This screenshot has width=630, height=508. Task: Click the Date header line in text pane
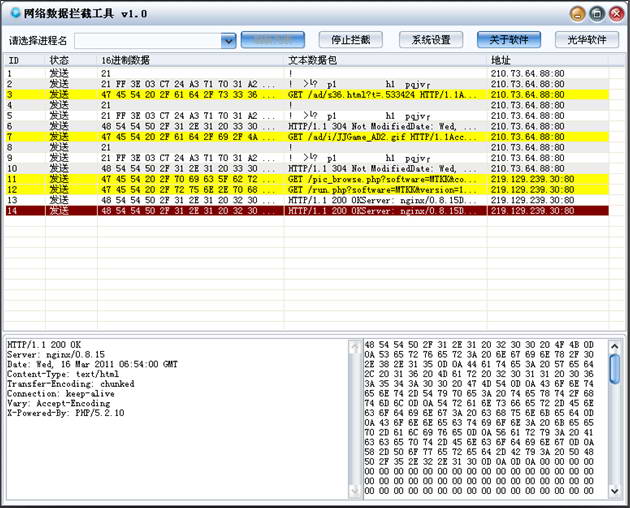(92, 364)
